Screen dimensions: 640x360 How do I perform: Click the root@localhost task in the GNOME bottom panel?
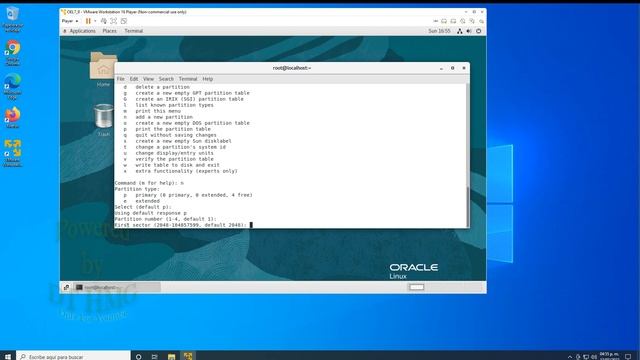[x=117, y=287]
